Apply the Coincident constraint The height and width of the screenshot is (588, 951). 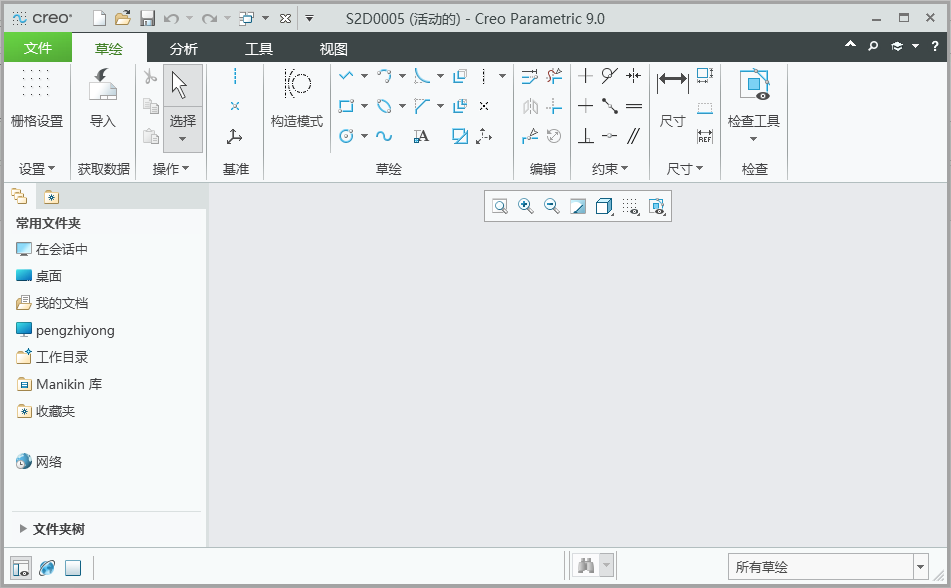(610, 136)
